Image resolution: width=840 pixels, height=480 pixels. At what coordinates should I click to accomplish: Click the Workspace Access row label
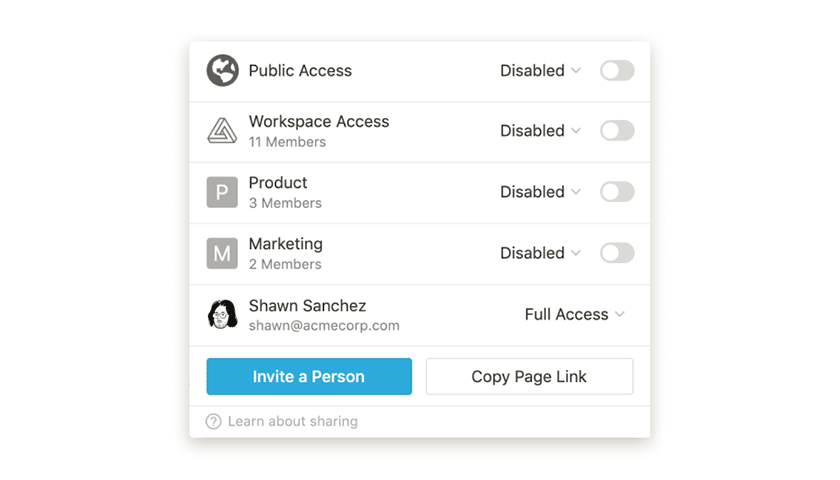[318, 122]
